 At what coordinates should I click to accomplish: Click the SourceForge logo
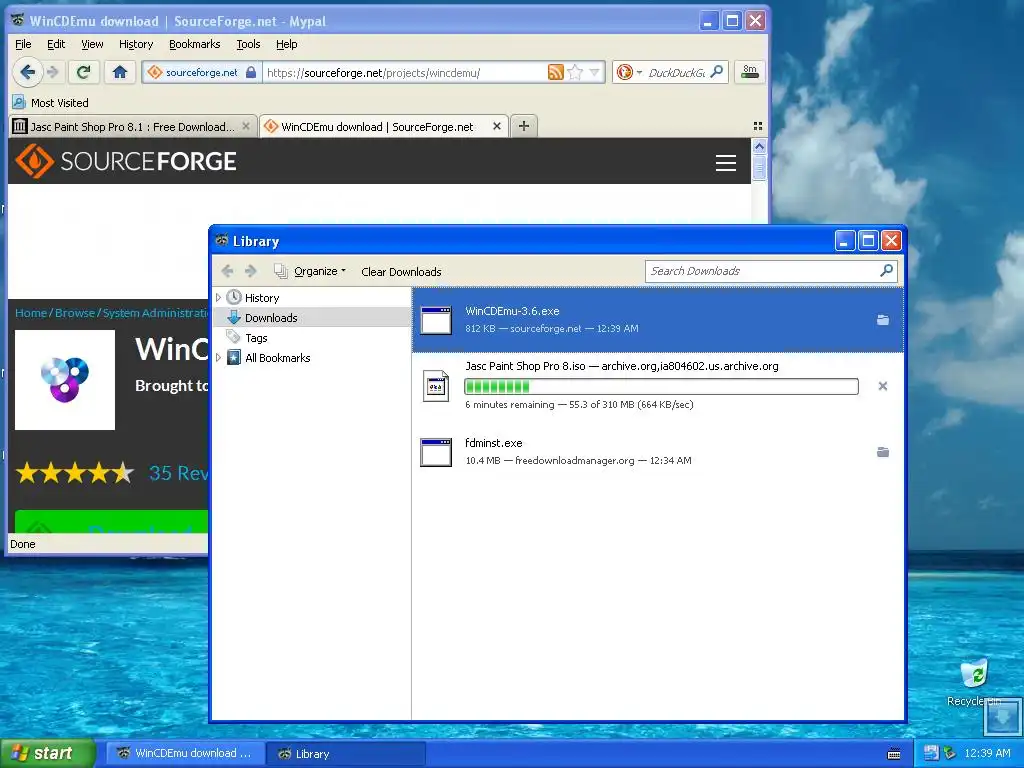click(125, 161)
